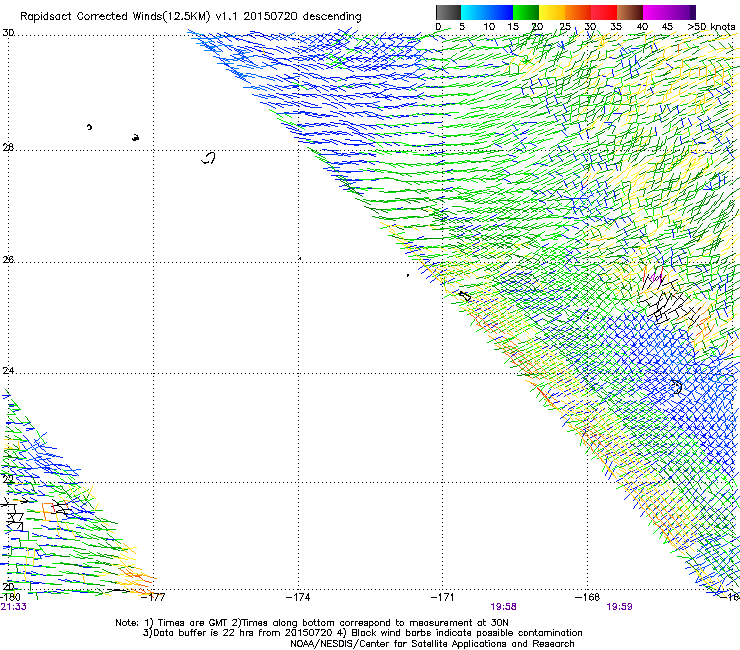The width and height of the screenshot is (740, 650).
Task: Click the '0' legend scale label
Action: [438, 27]
